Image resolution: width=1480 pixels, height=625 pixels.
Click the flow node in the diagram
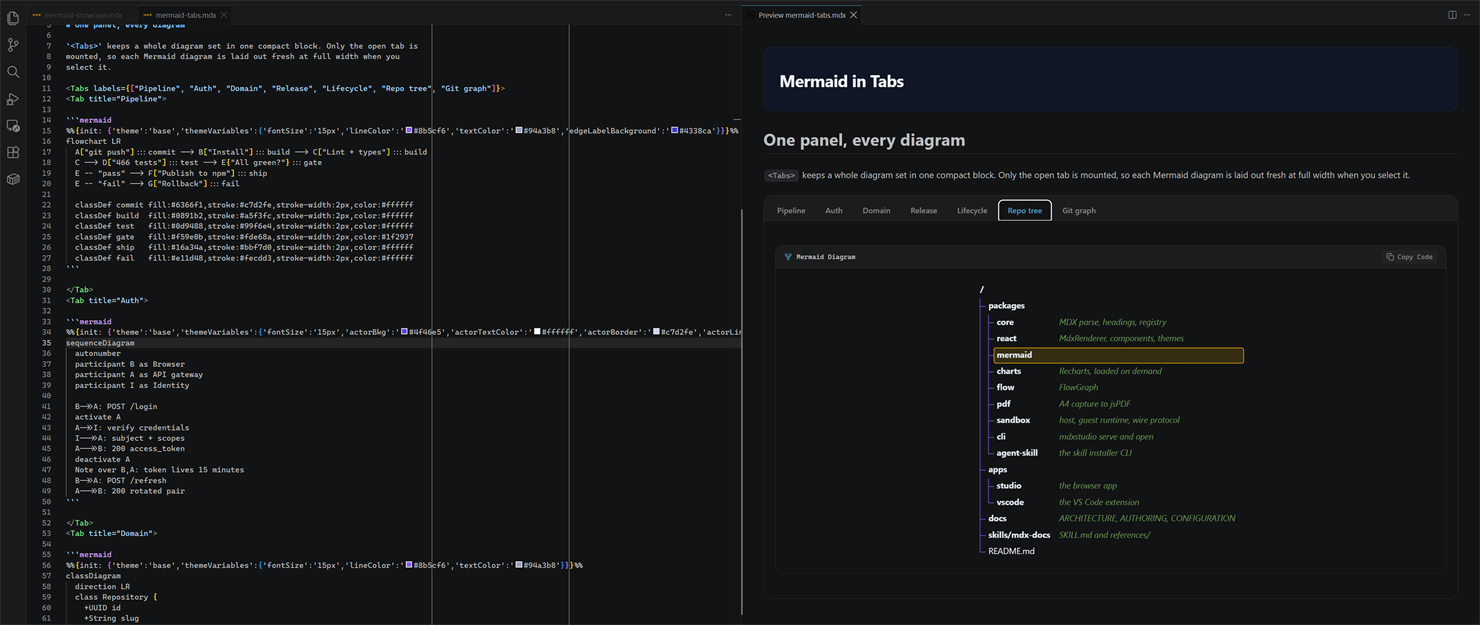[x=1005, y=388]
